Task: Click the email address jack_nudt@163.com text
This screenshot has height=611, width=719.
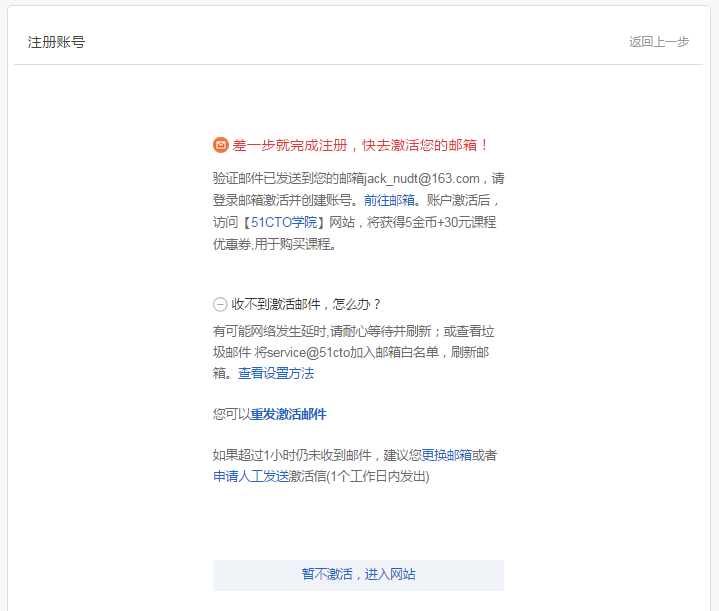Action: coord(422,178)
